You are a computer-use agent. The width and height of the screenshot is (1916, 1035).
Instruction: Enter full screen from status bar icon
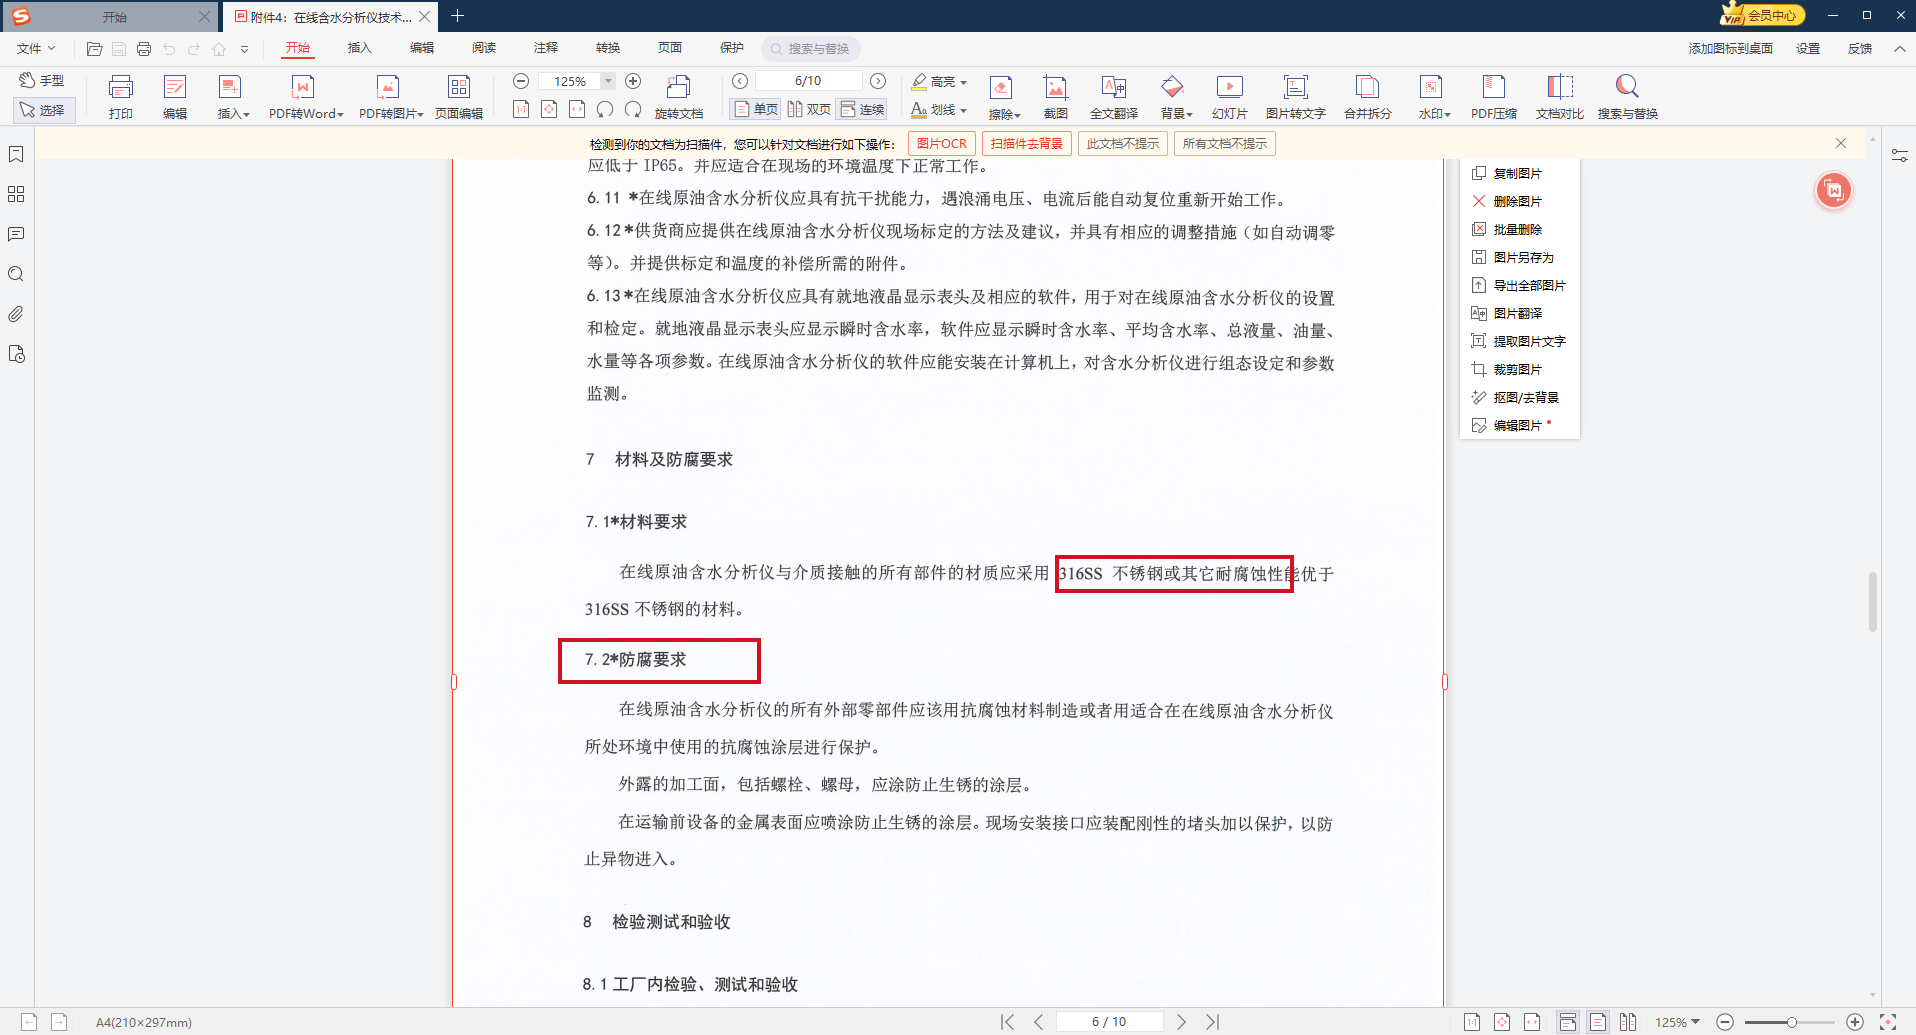click(x=1888, y=1022)
